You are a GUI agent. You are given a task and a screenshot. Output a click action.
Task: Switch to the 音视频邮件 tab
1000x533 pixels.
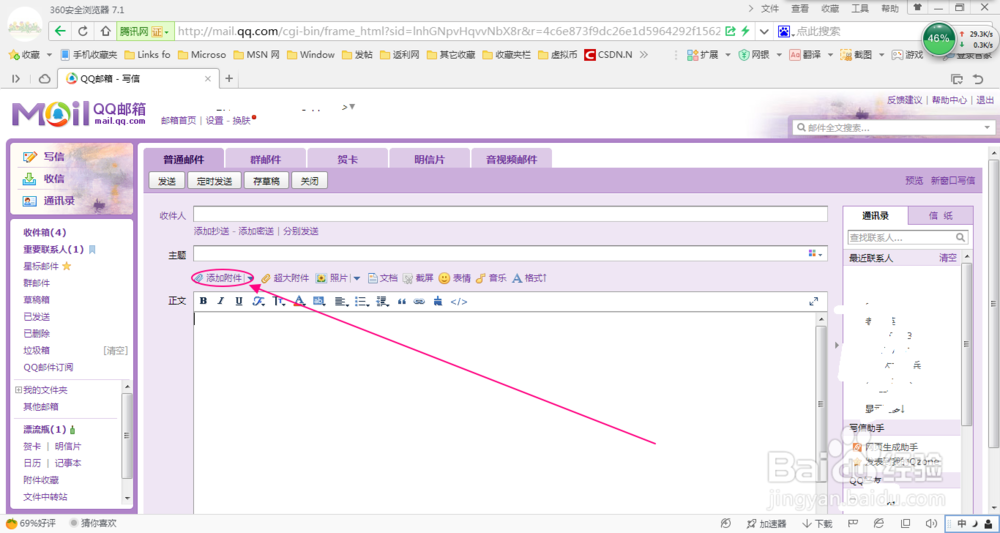click(x=511, y=159)
